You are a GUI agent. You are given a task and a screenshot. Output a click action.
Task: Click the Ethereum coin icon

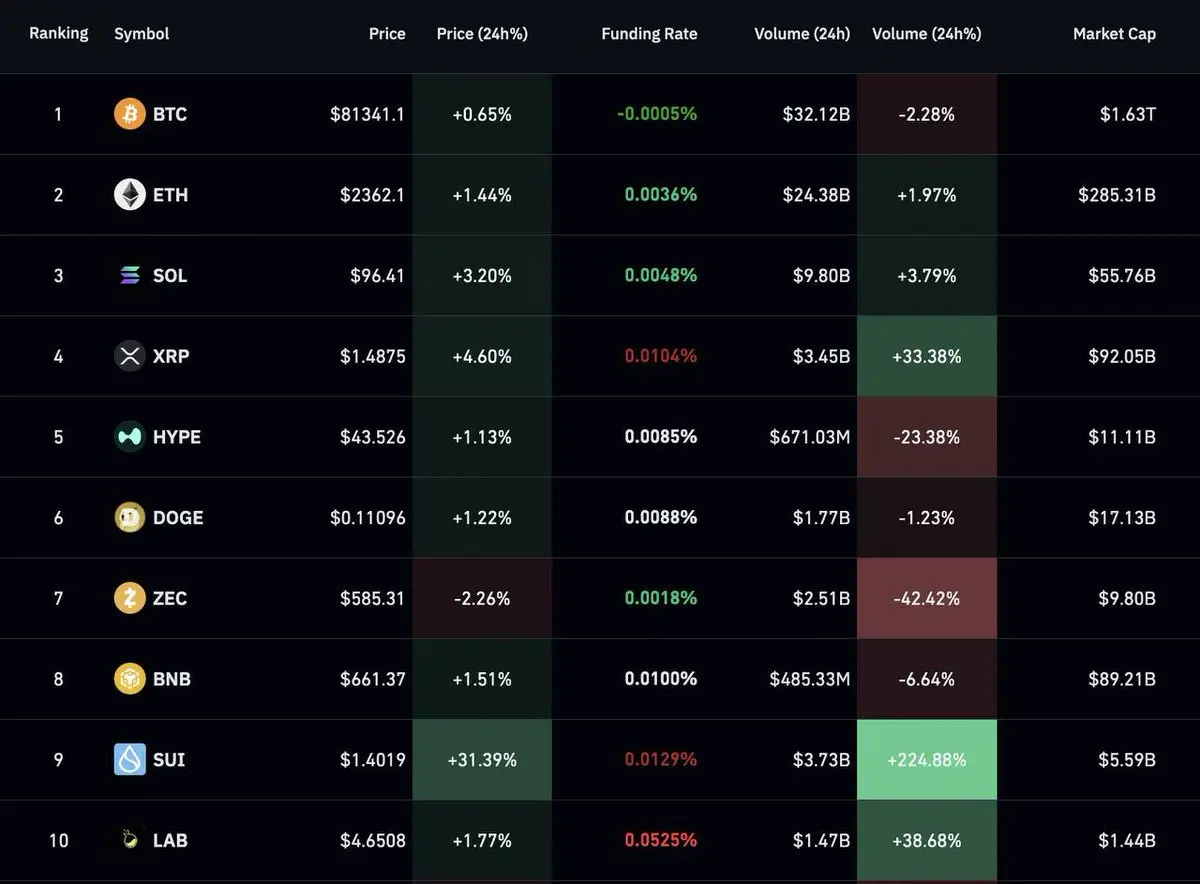pyautogui.click(x=130, y=195)
